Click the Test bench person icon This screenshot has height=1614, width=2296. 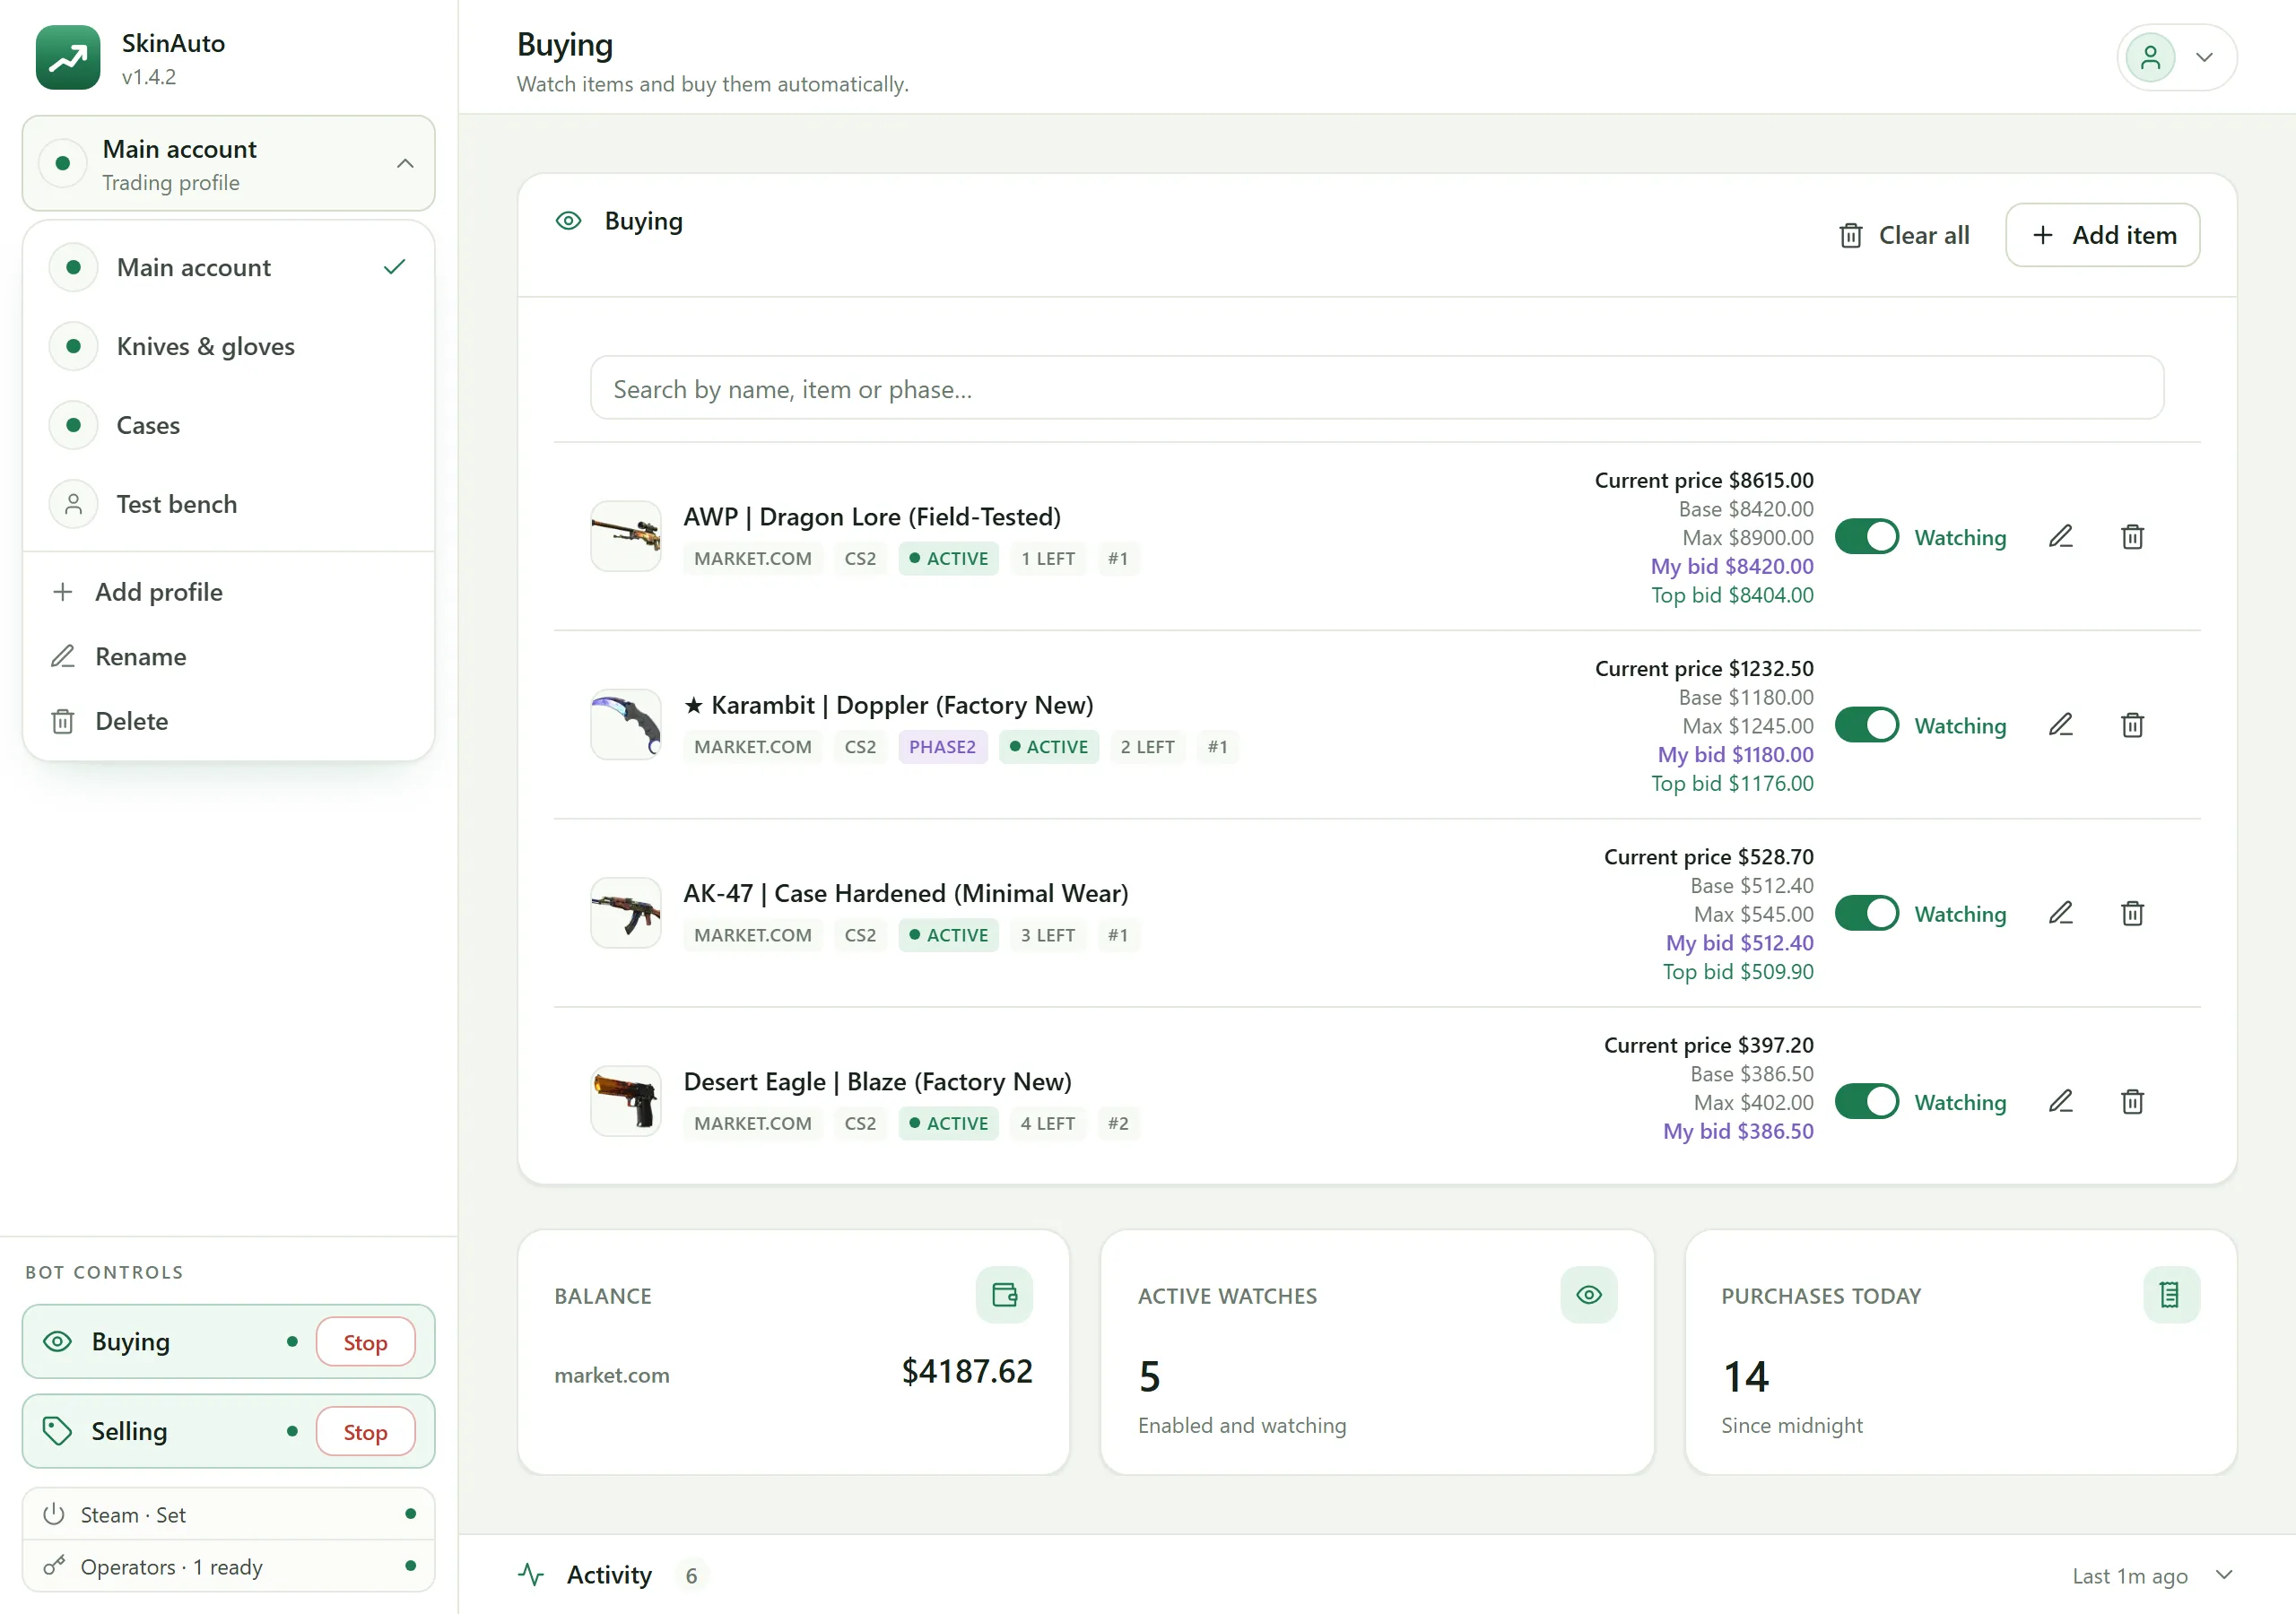pyautogui.click(x=73, y=504)
